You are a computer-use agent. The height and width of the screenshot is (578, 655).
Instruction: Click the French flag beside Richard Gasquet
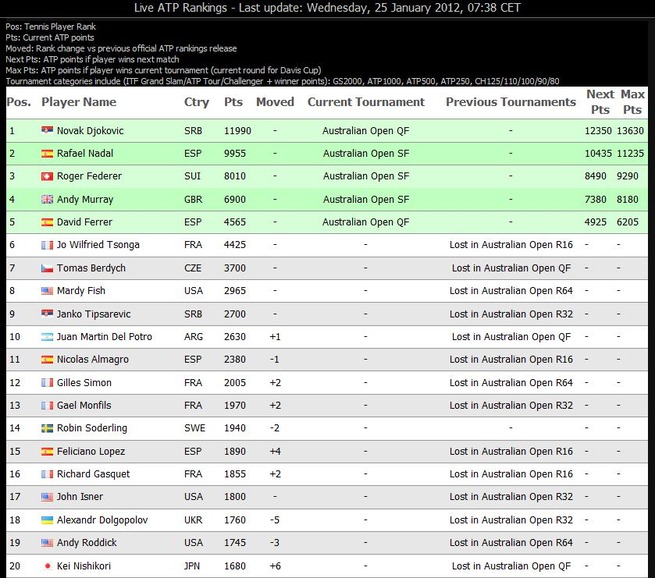click(47, 474)
